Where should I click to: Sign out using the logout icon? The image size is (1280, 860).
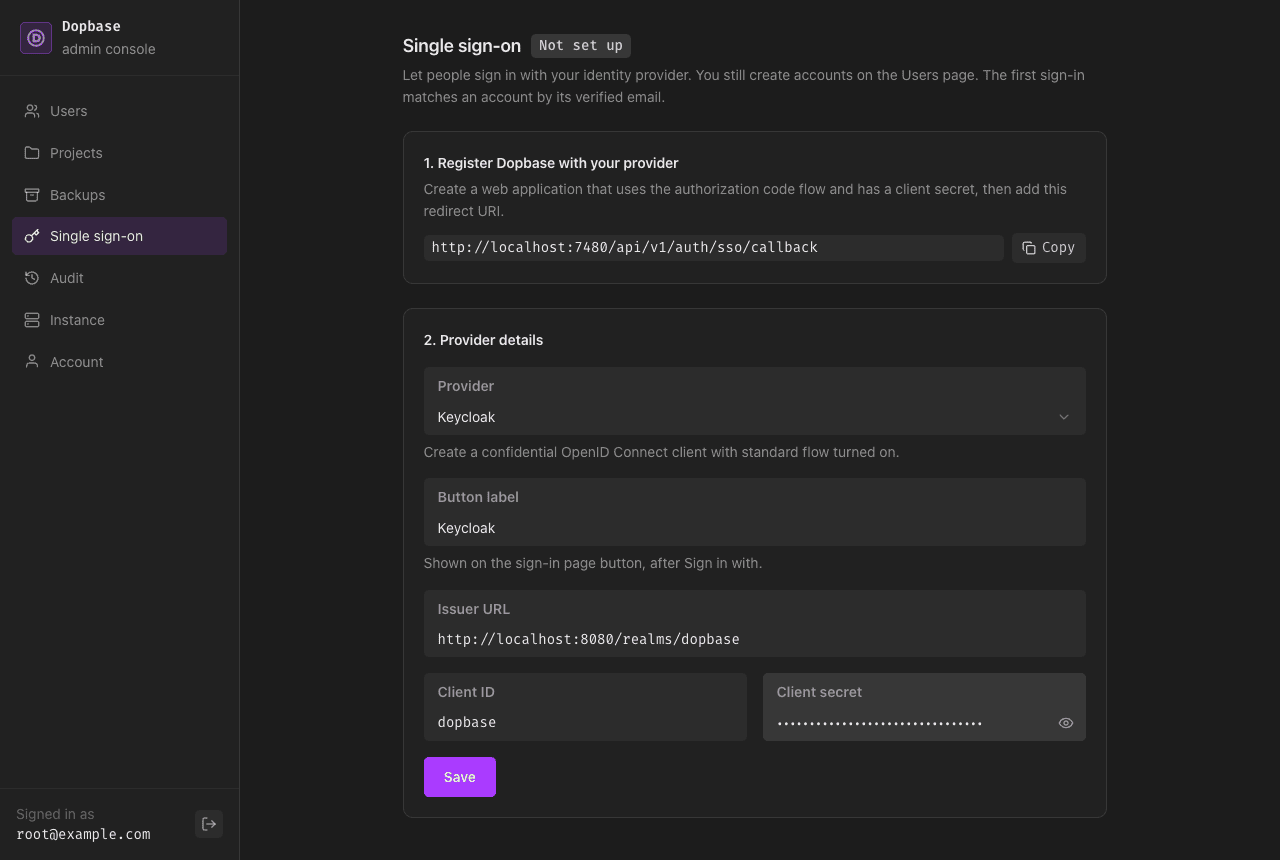tap(209, 824)
